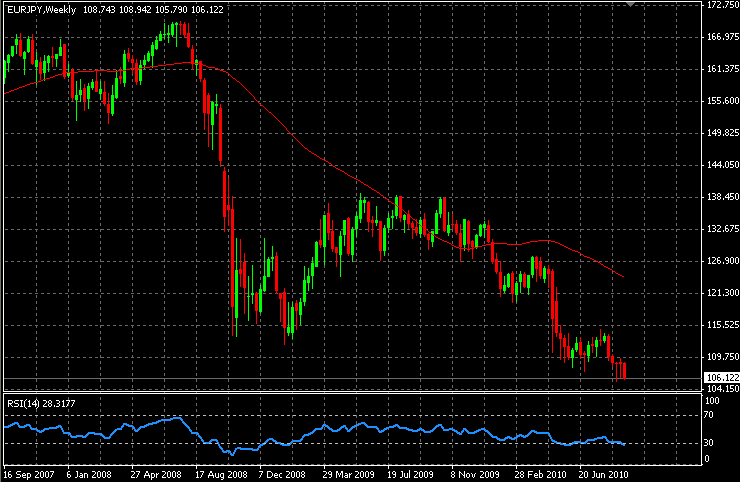Image resolution: width=740 pixels, height=482 pixels.
Task: Click the 6 Jan 2008 date label
Action: coord(89,474)
